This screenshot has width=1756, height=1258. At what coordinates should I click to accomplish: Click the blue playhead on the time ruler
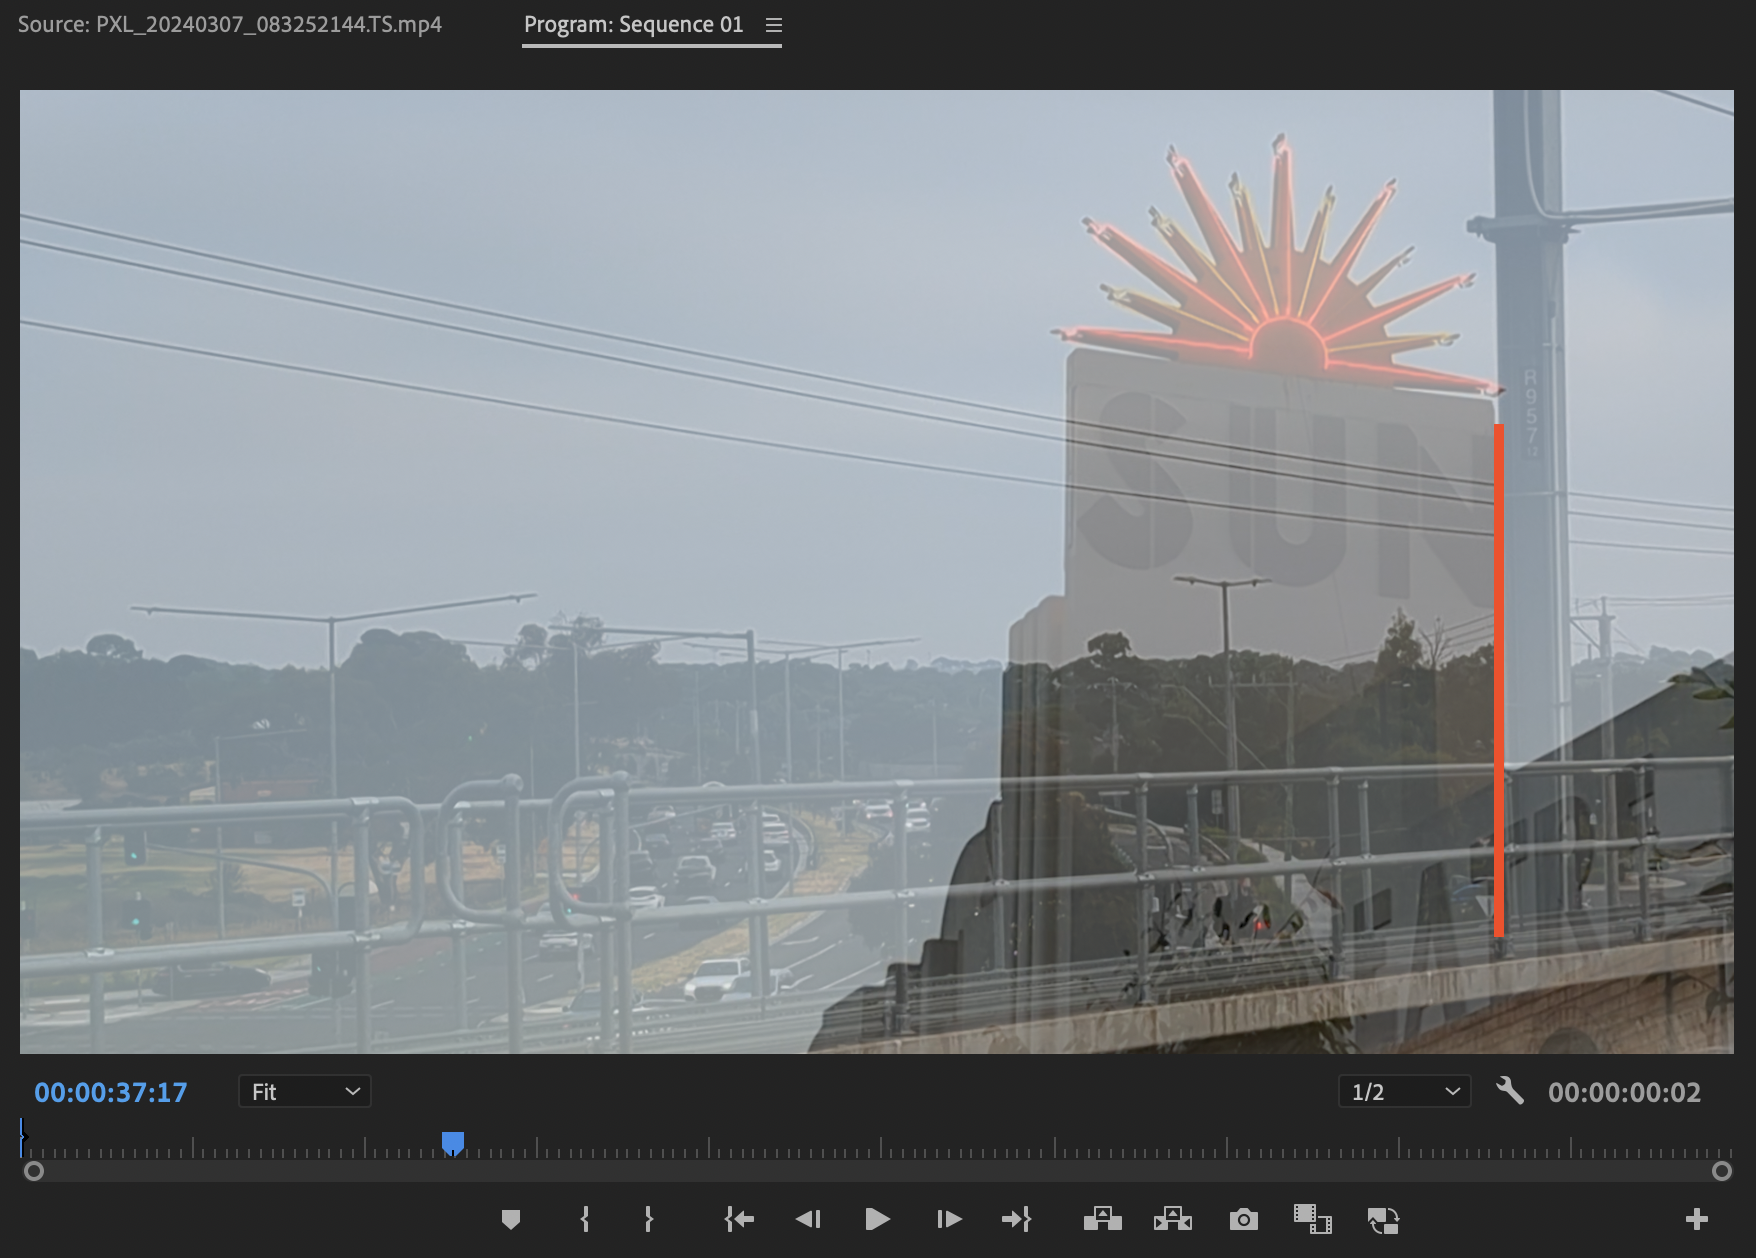click(x=453, y=1143)
